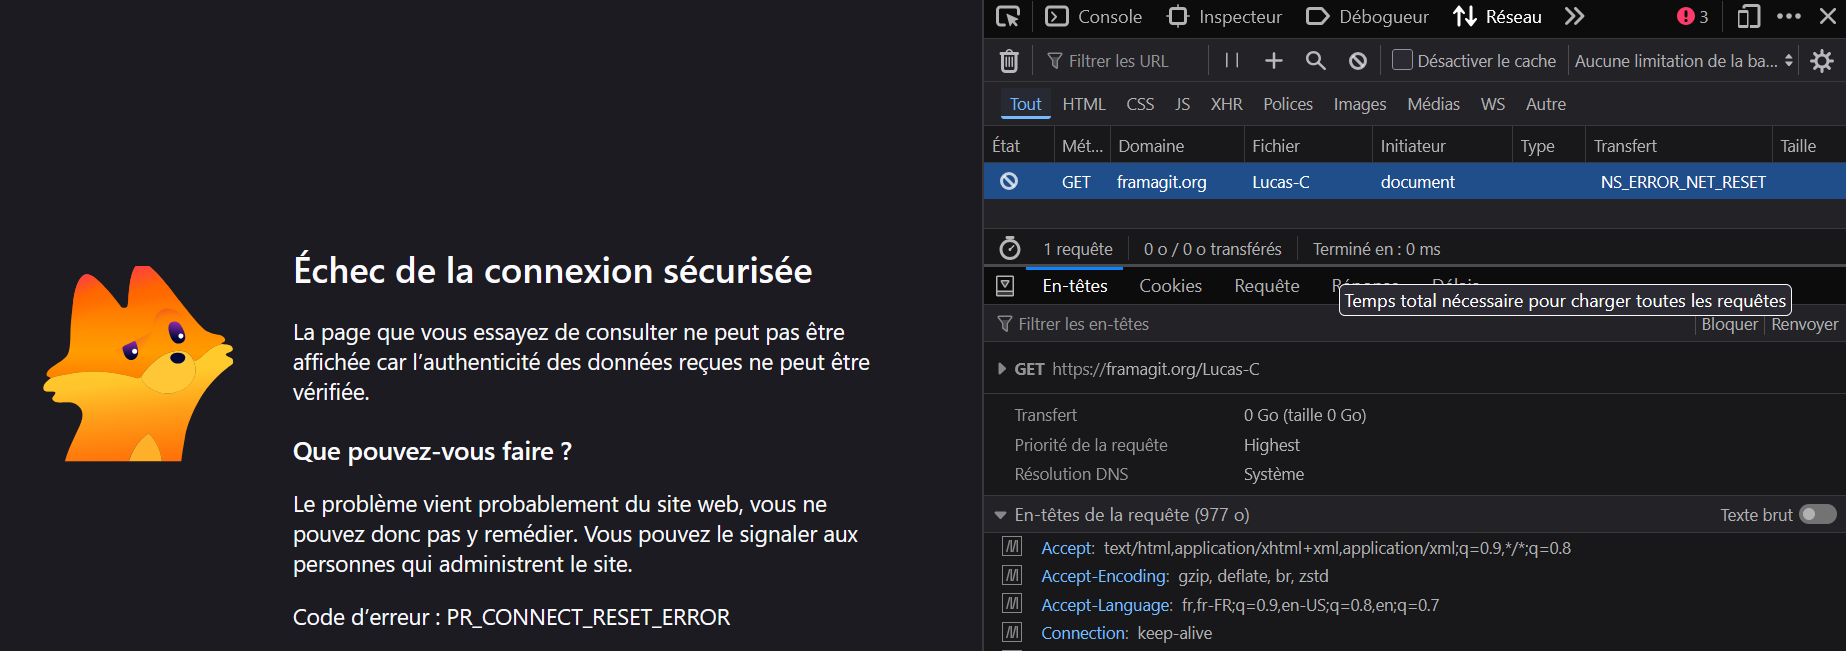1846x651 pixels.
Task: Click blocked status icon in request row
Action: tap(1009, 181)
